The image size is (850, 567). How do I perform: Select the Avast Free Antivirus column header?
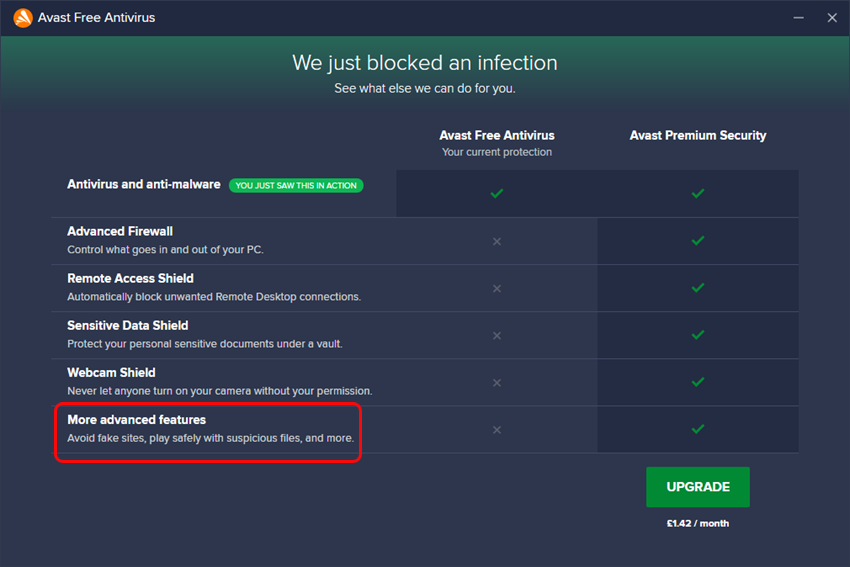coord(497,135)
